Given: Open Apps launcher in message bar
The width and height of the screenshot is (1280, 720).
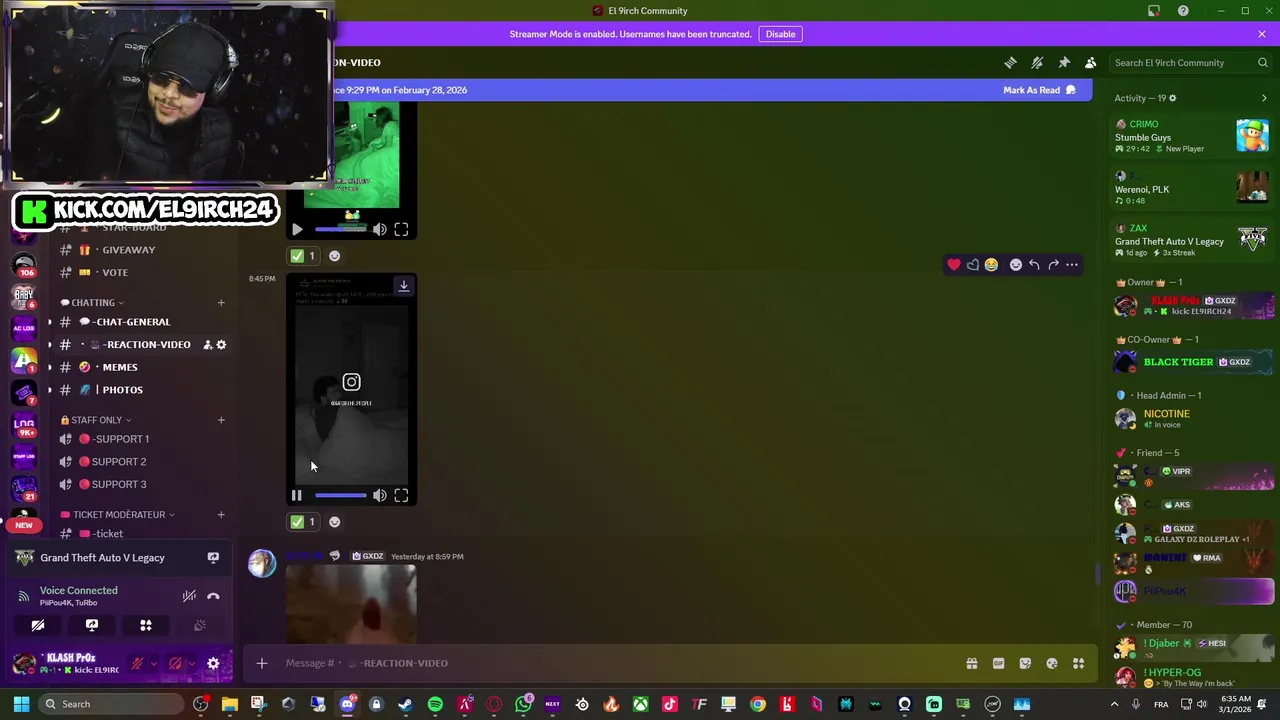Looking at the screenshot, I should click(x=1078, y=663).
